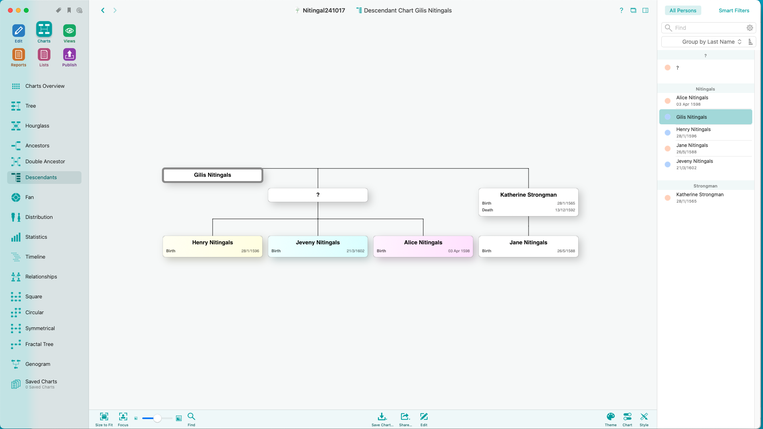This screenshot has height=429, width=763.
Task: Select Henry Nitingals box in chart
Action: coord(213,246)
